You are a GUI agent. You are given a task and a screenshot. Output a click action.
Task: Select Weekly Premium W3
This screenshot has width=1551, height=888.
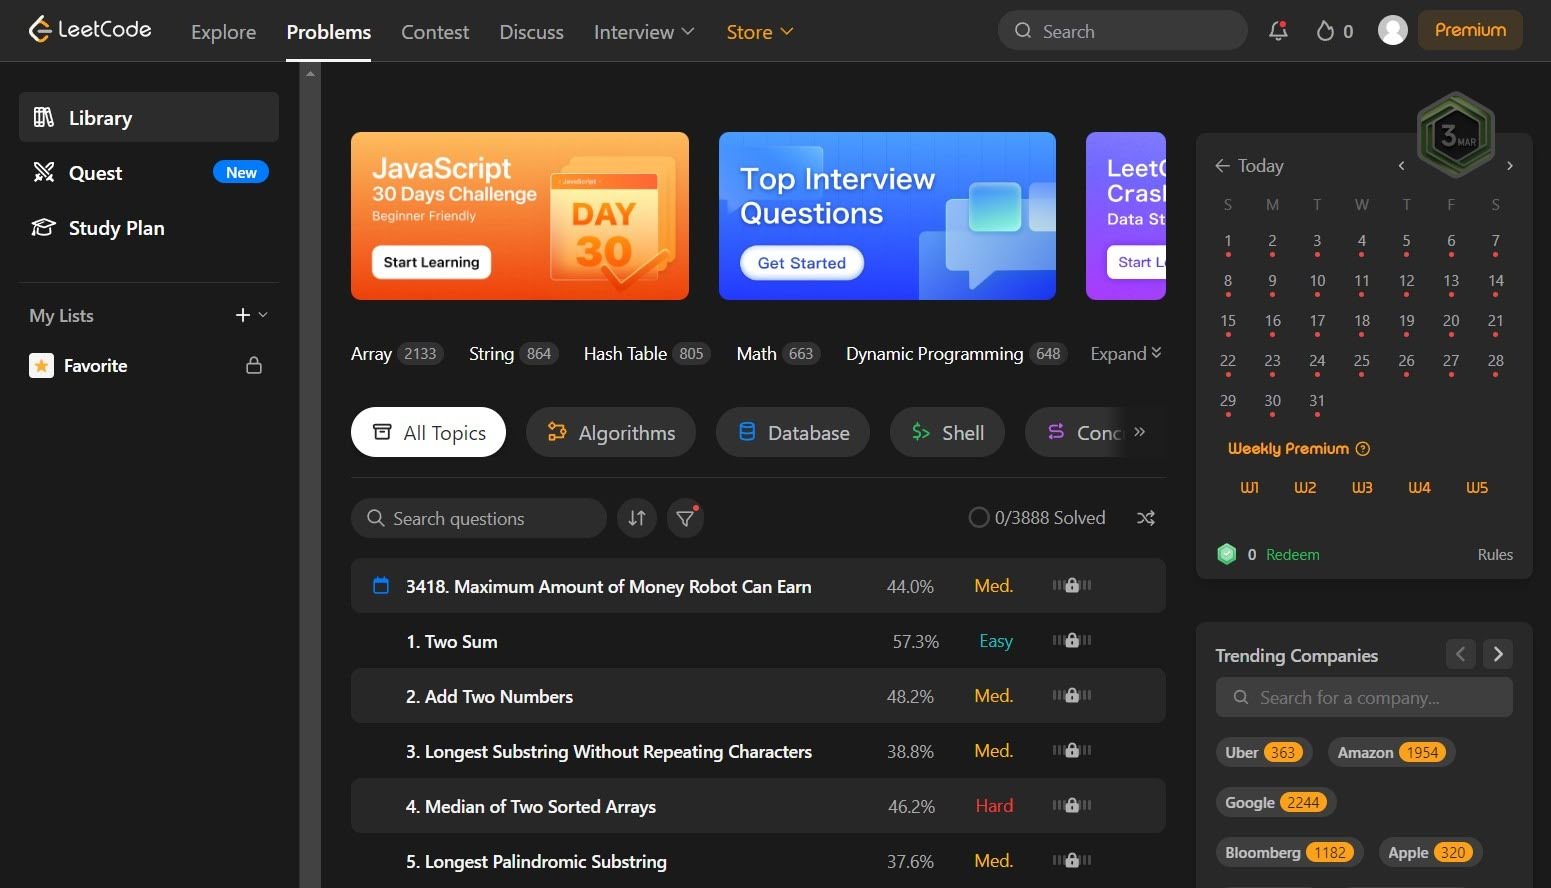click(1362, 488)
